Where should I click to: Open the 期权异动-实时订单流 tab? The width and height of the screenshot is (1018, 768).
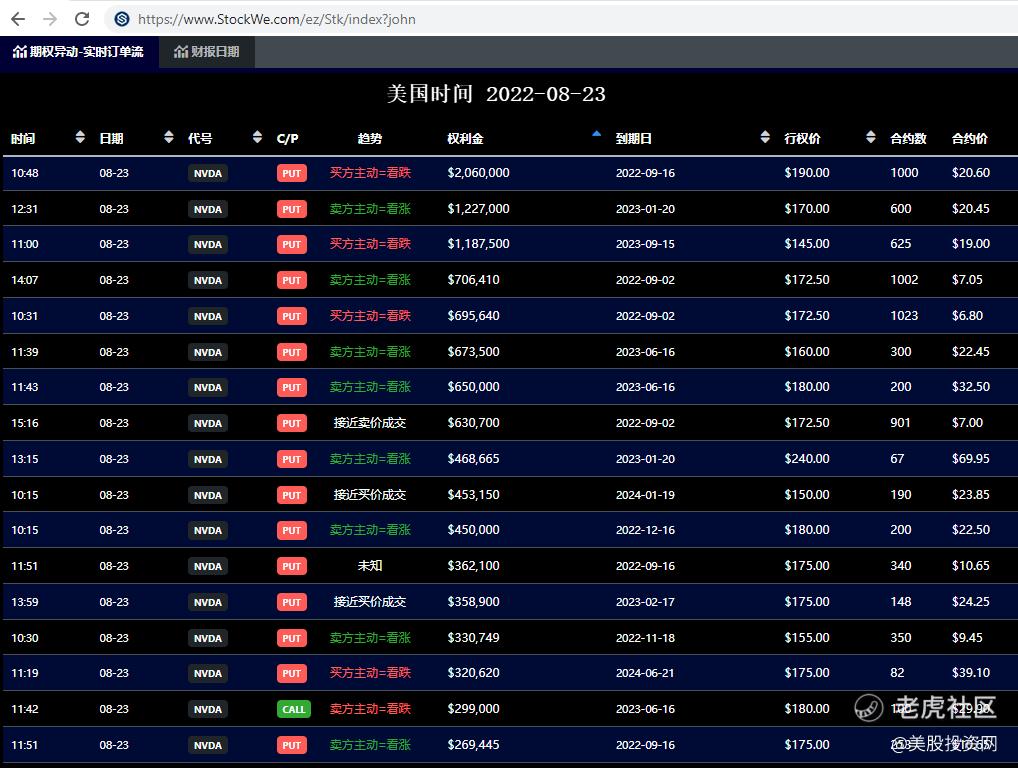(x=79, y=52)
